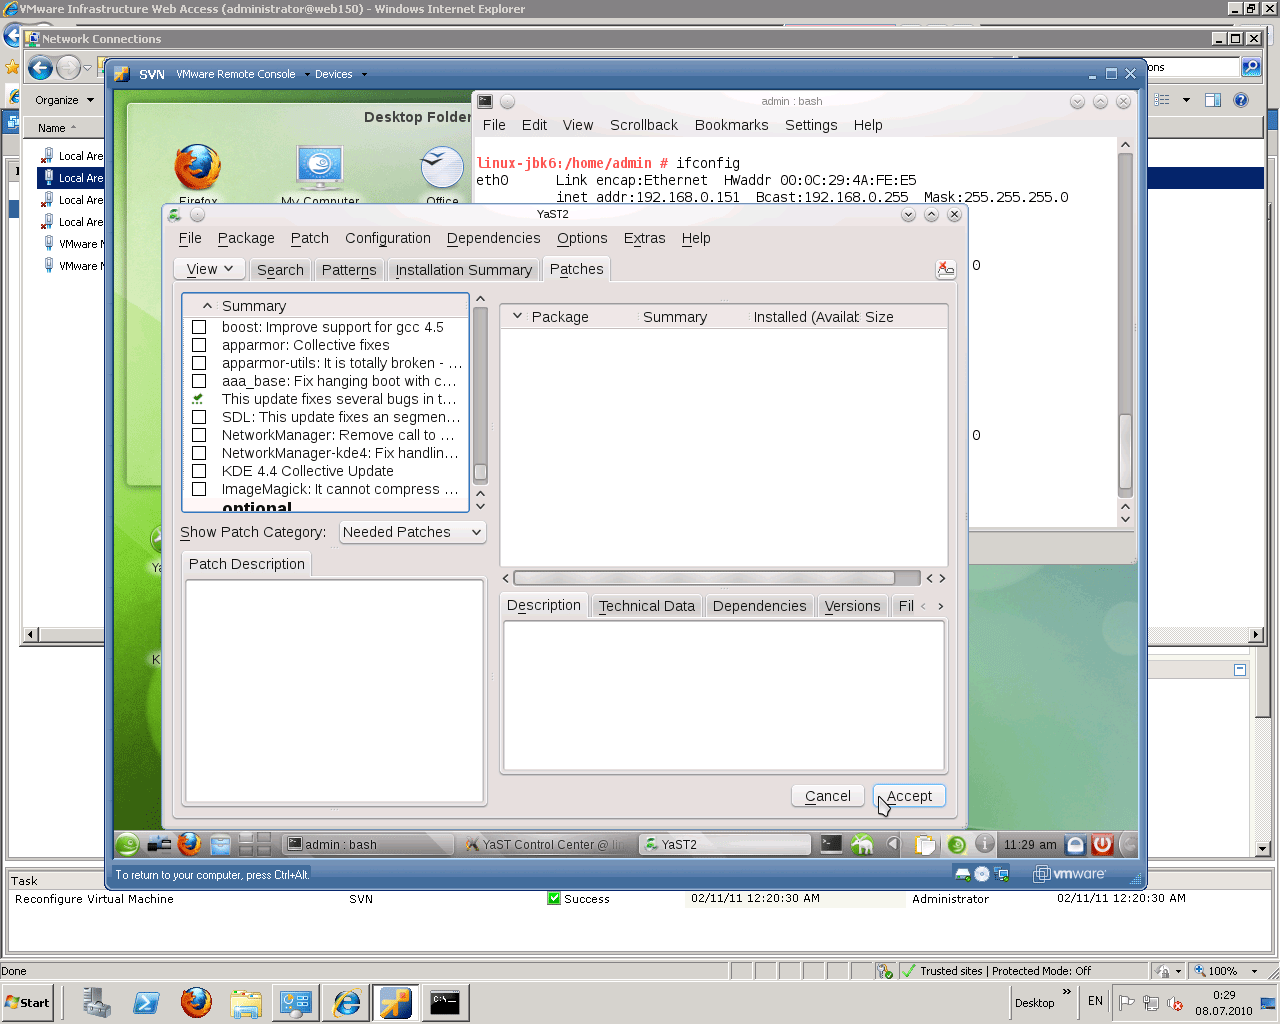Click the Cancel button in YaST2
Image resolution: width=1280 pixels, height=1024 pixels.
pyautogui.click(x=828, y=796)
